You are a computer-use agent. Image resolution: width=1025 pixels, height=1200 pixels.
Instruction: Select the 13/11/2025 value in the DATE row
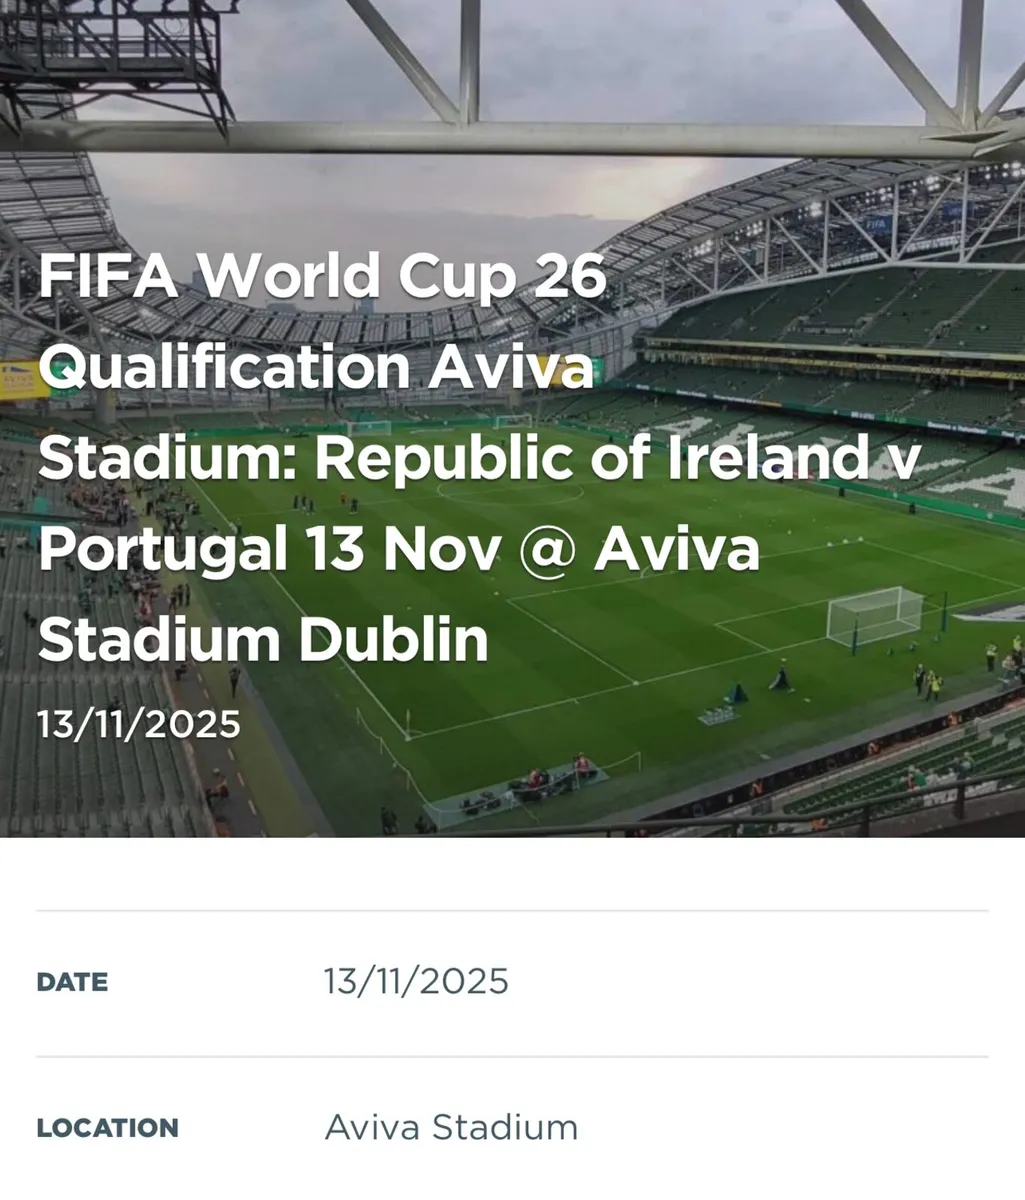pos(416,982)
